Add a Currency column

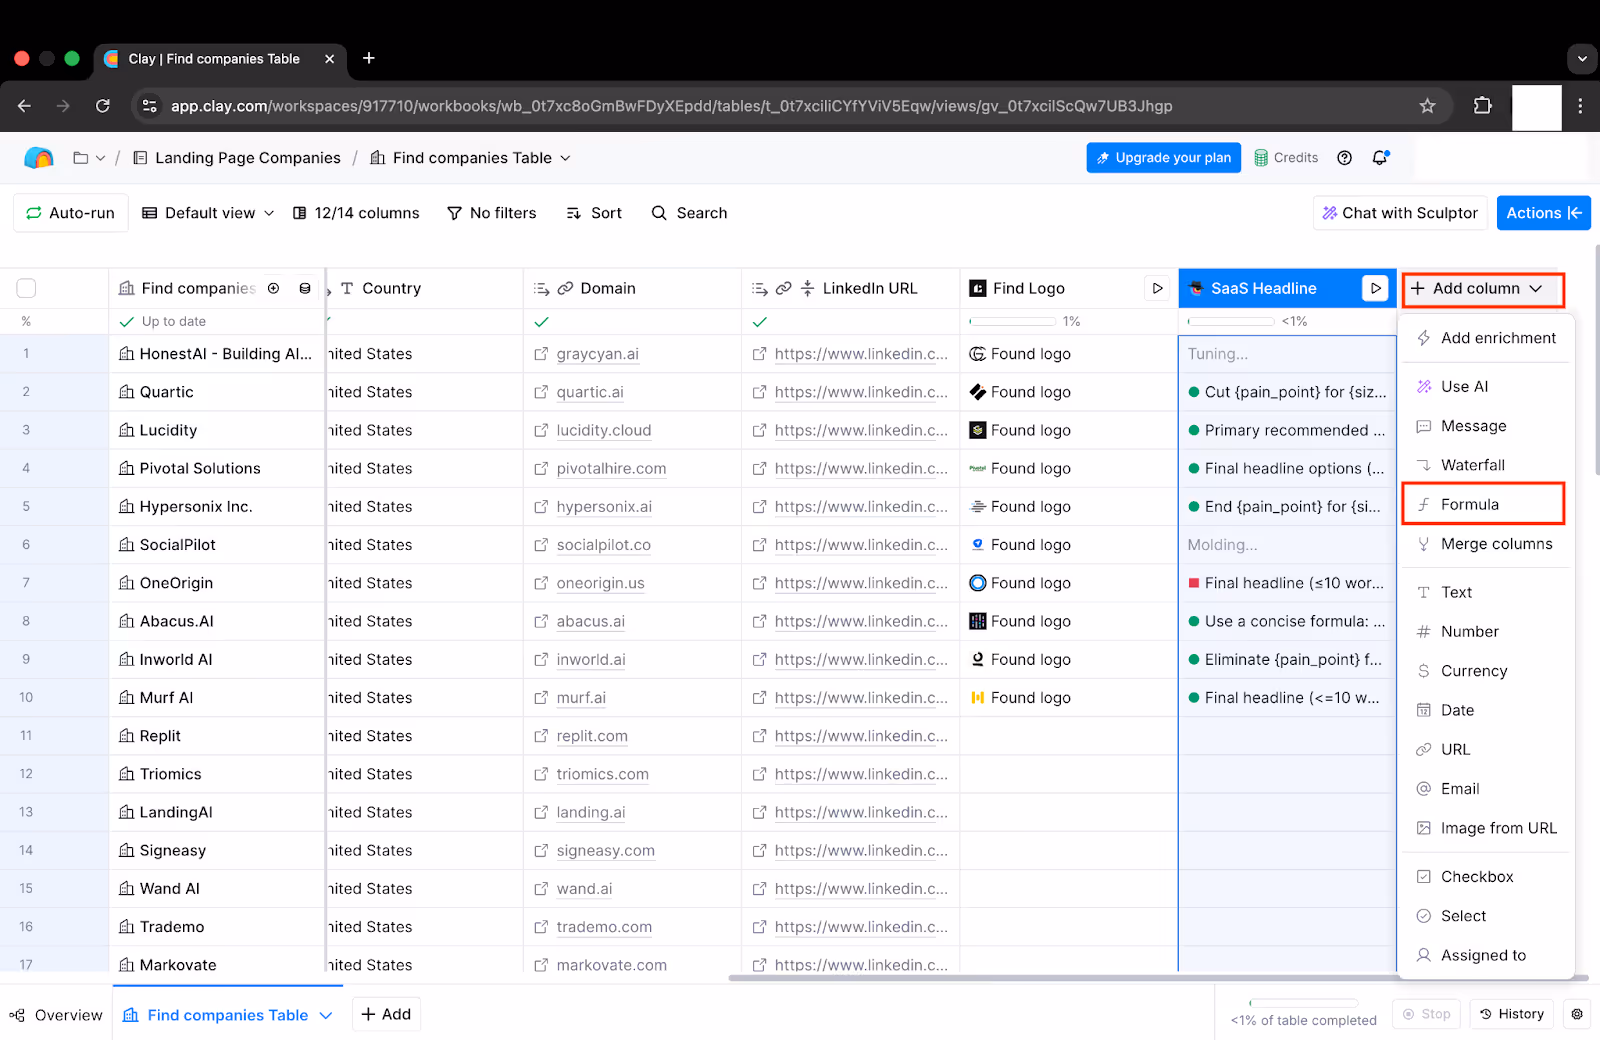pyautogui.click(x=1486, y=671)
